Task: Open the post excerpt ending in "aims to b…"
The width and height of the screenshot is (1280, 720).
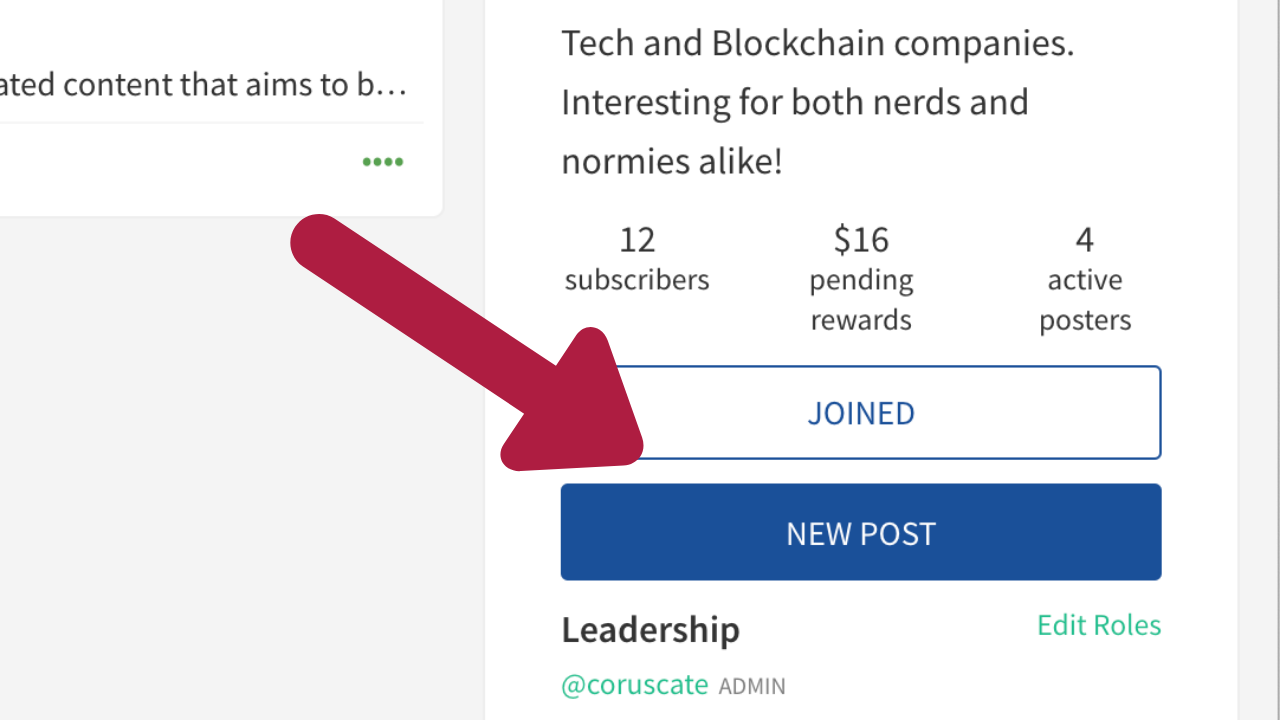Action: (x=200, y=85)
